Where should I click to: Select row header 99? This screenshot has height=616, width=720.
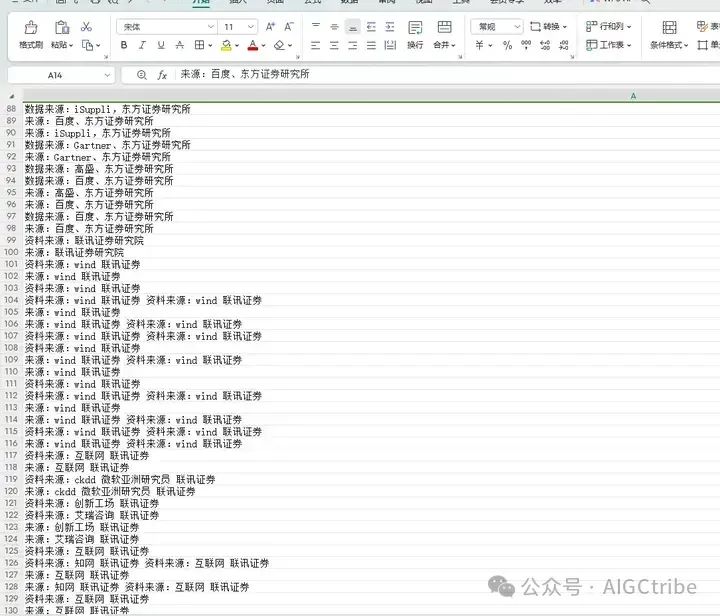click(11, 240)
